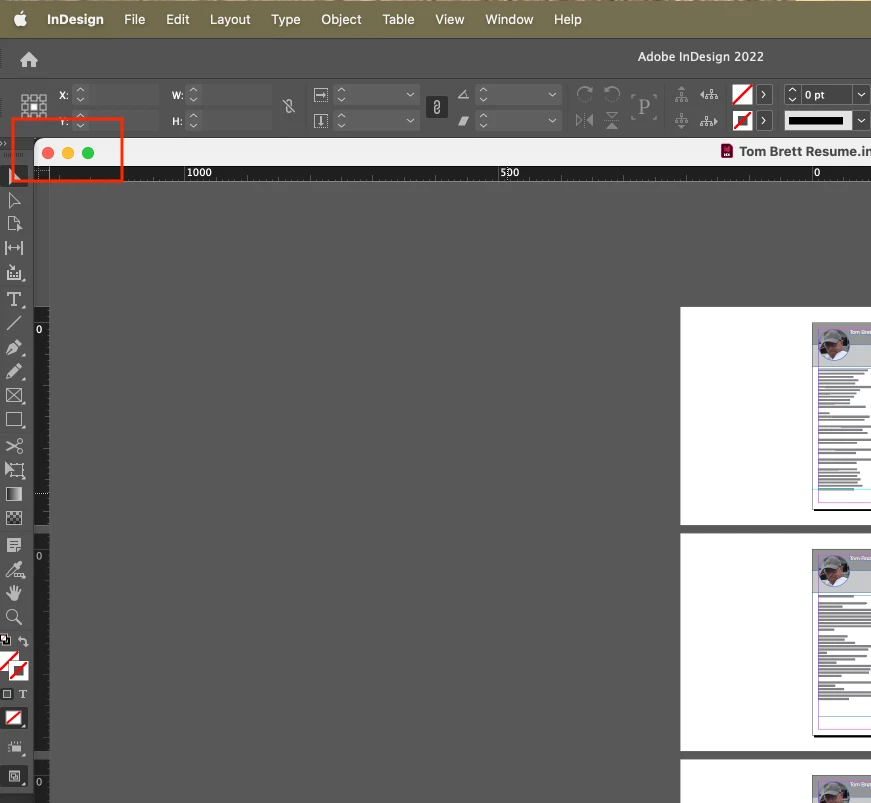Screen dimensions: 871x803
Task: Click the flip vertical icon
Action: [612, 120]
